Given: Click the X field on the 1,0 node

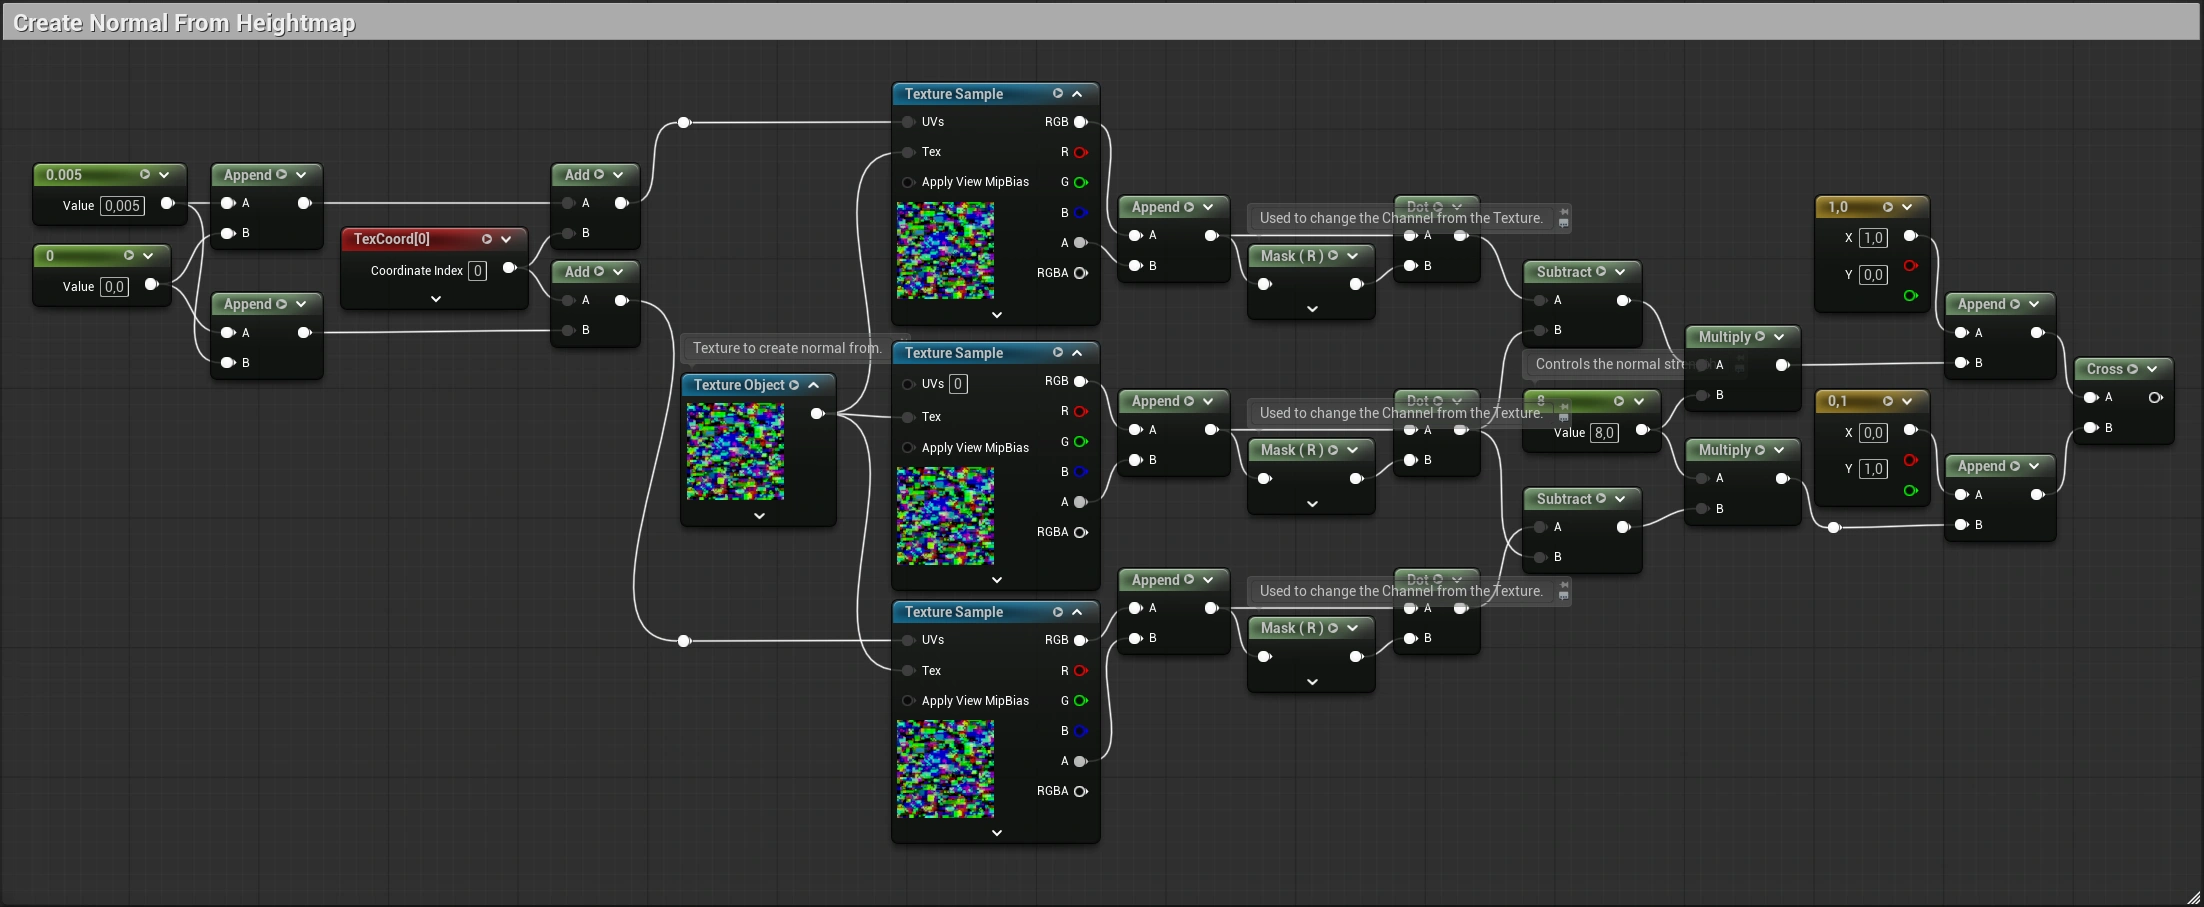Looking at the screenshot, I should click(x=1874, y=238).
